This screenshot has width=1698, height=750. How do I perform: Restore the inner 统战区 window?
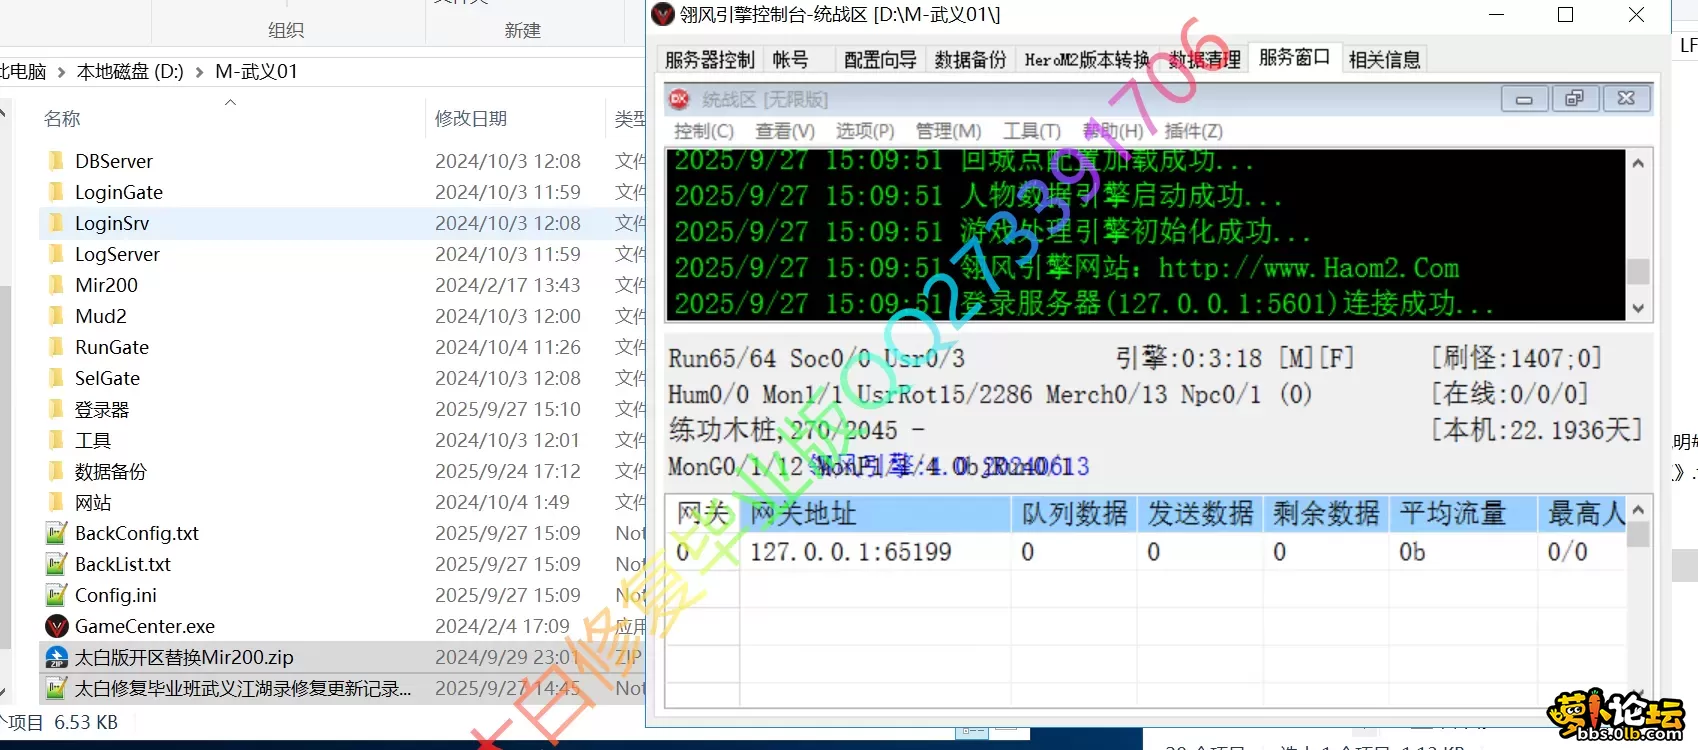coord(1574,99)
